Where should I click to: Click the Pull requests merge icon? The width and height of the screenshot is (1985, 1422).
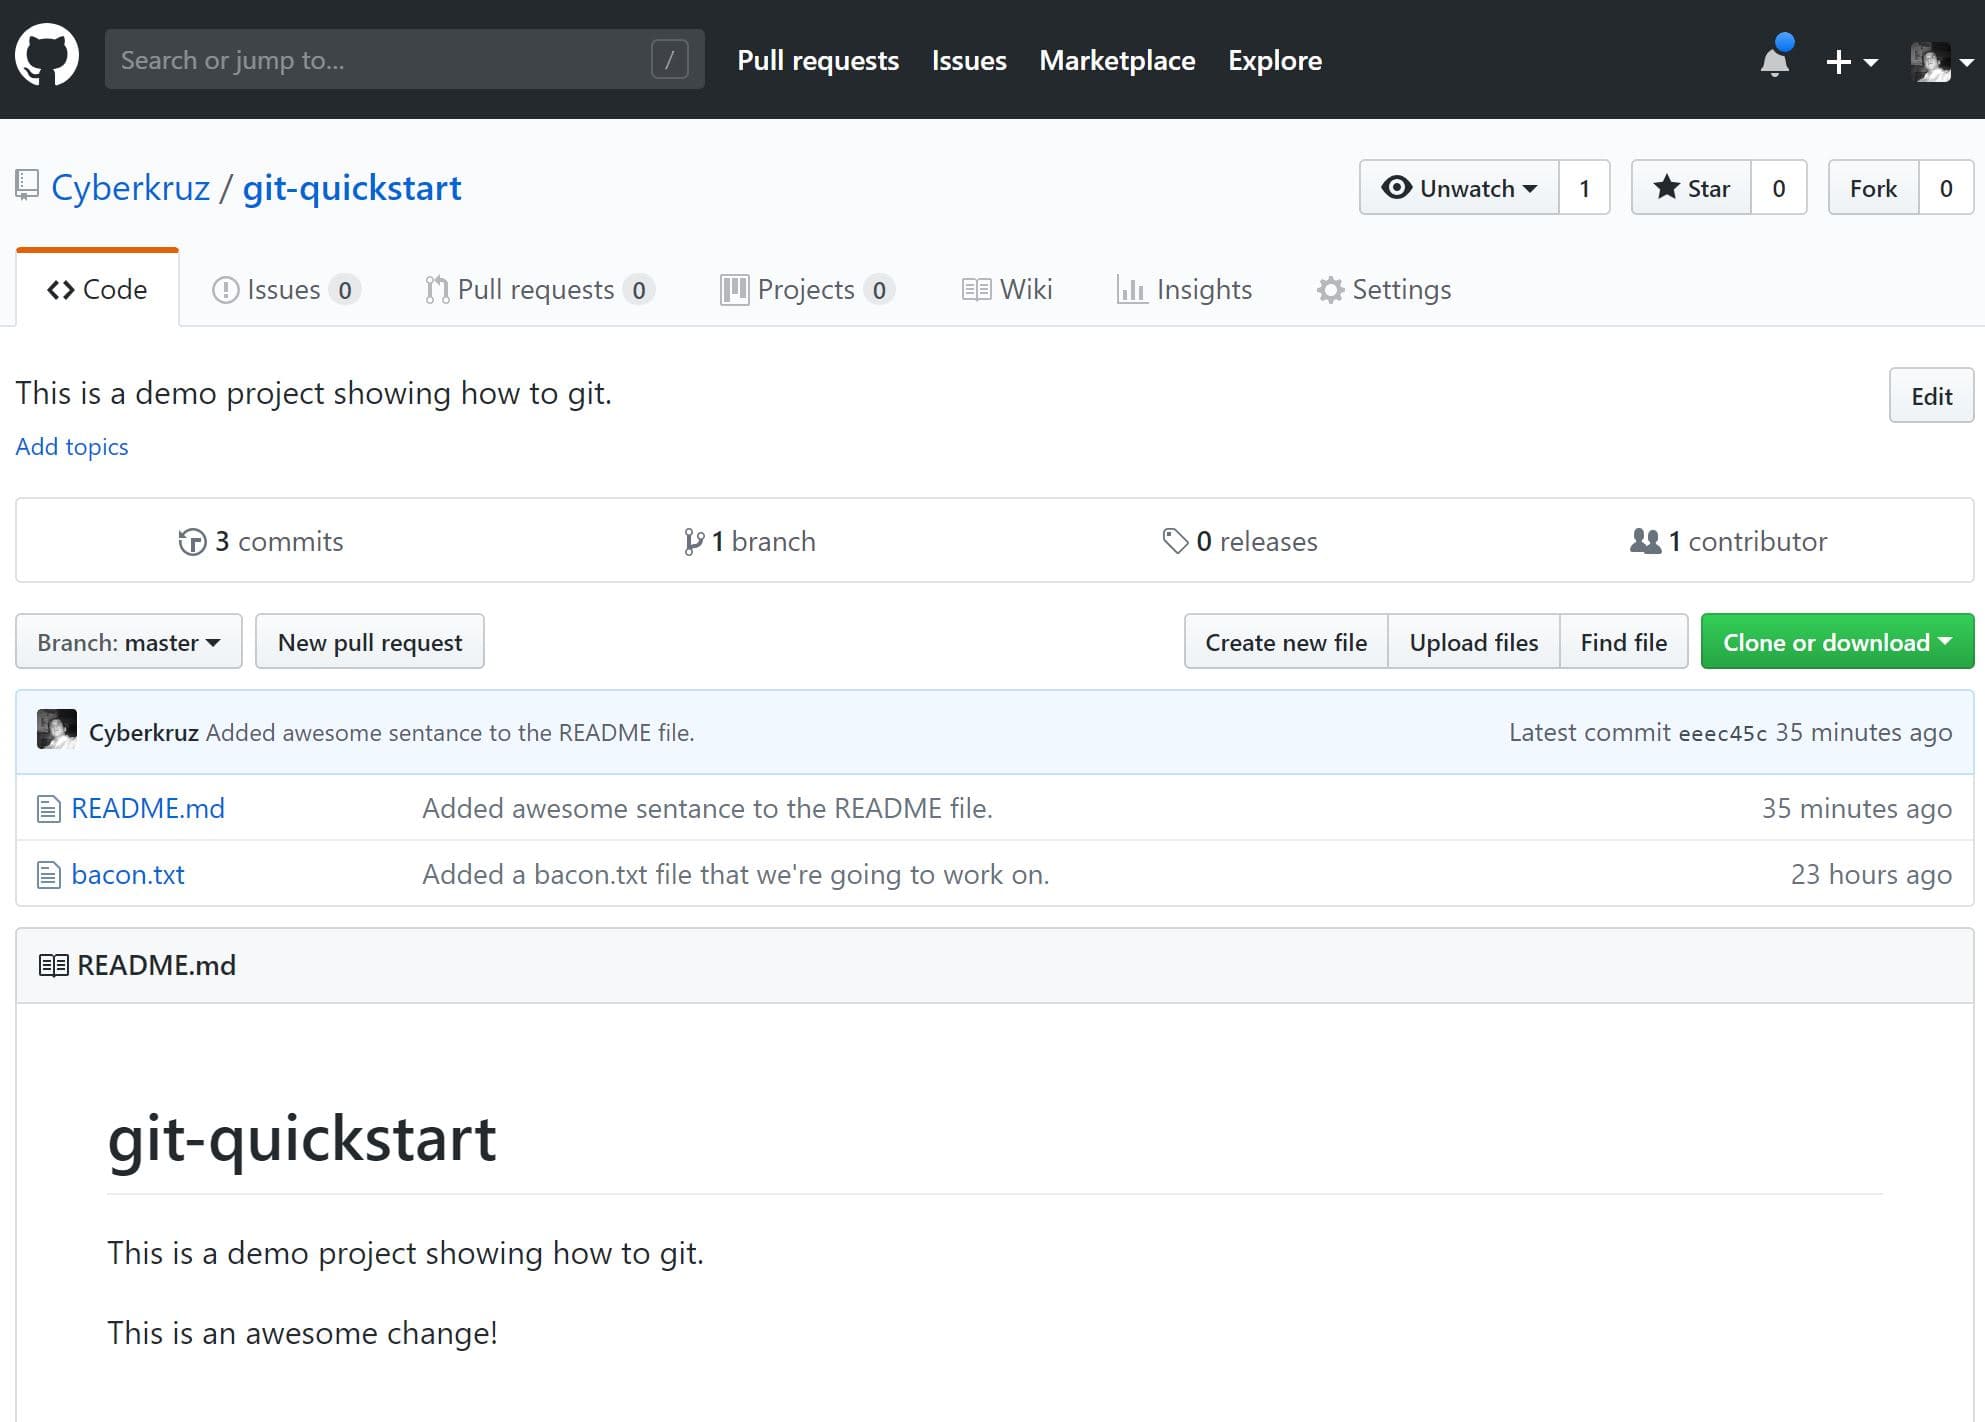(x=437, y=290)
